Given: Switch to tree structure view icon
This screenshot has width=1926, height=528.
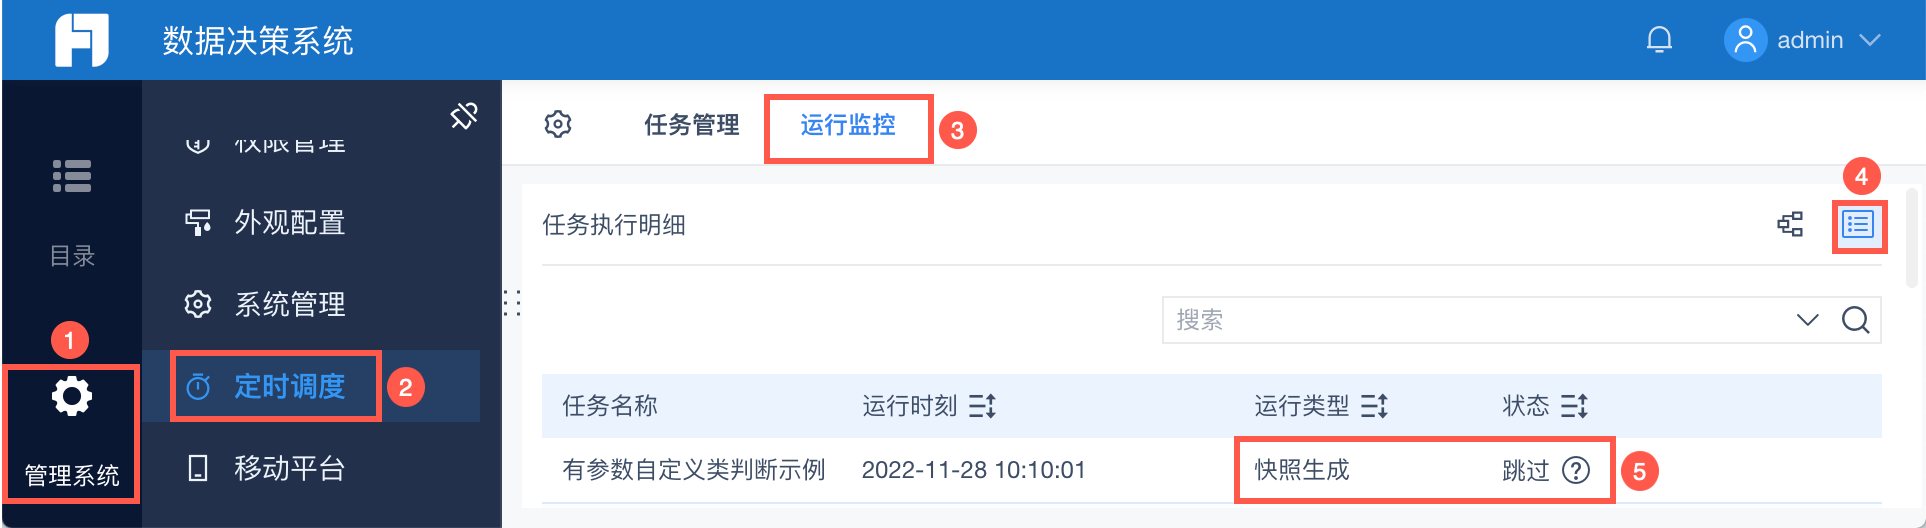Looking at the screenshot, I should 1790,225.
